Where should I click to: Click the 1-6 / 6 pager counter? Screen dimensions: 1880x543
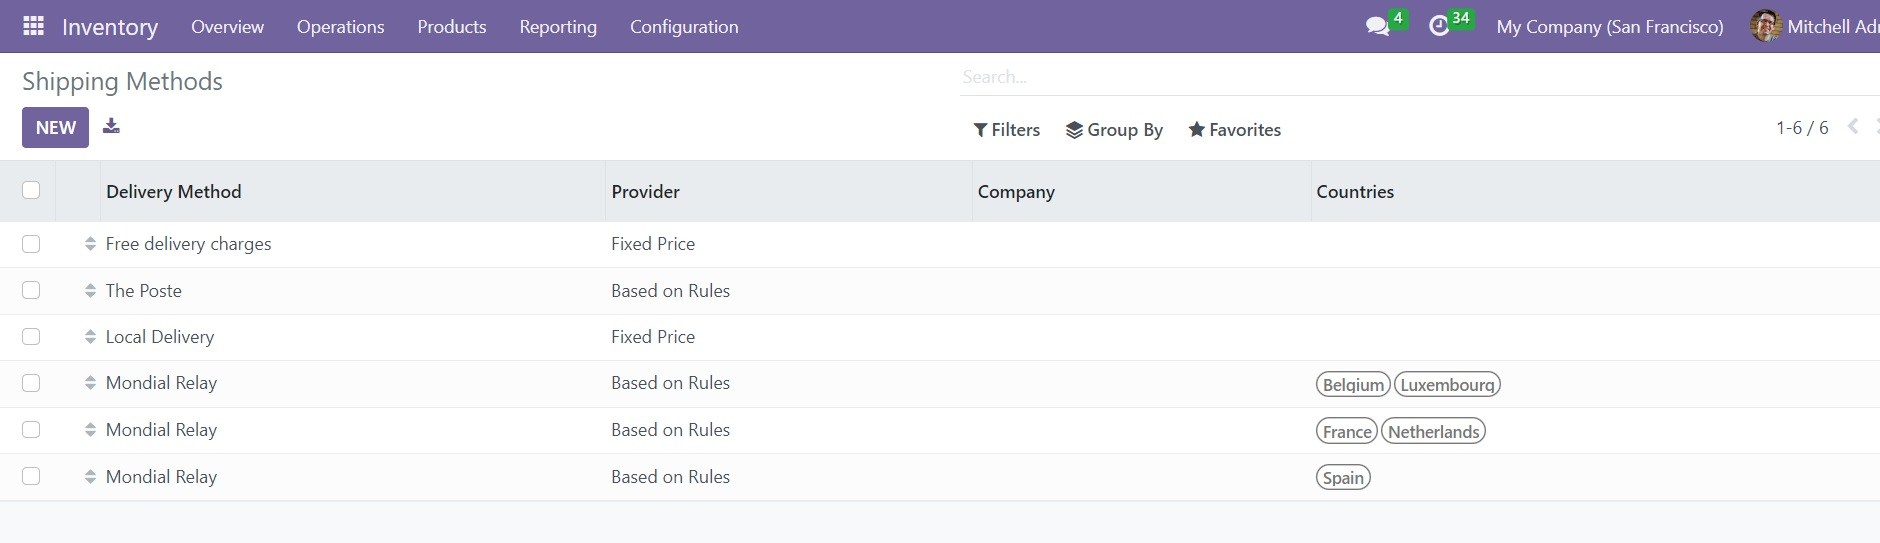1802,128
